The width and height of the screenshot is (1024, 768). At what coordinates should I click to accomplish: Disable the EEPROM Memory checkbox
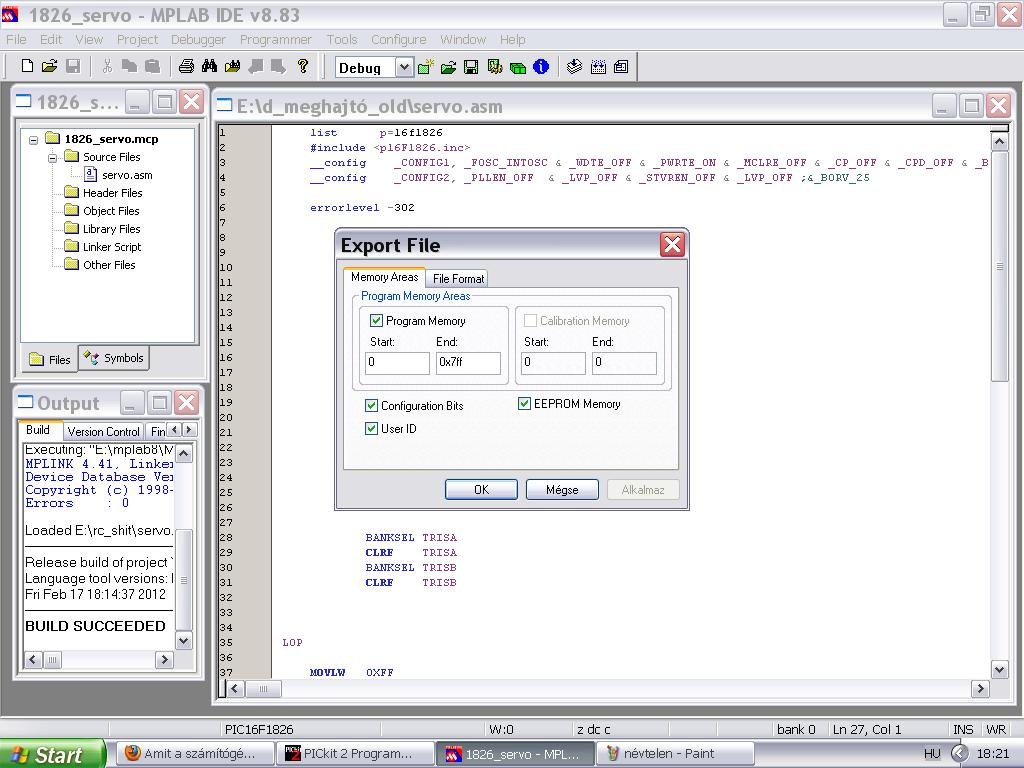pyautogui.click(x=524, y=404)
